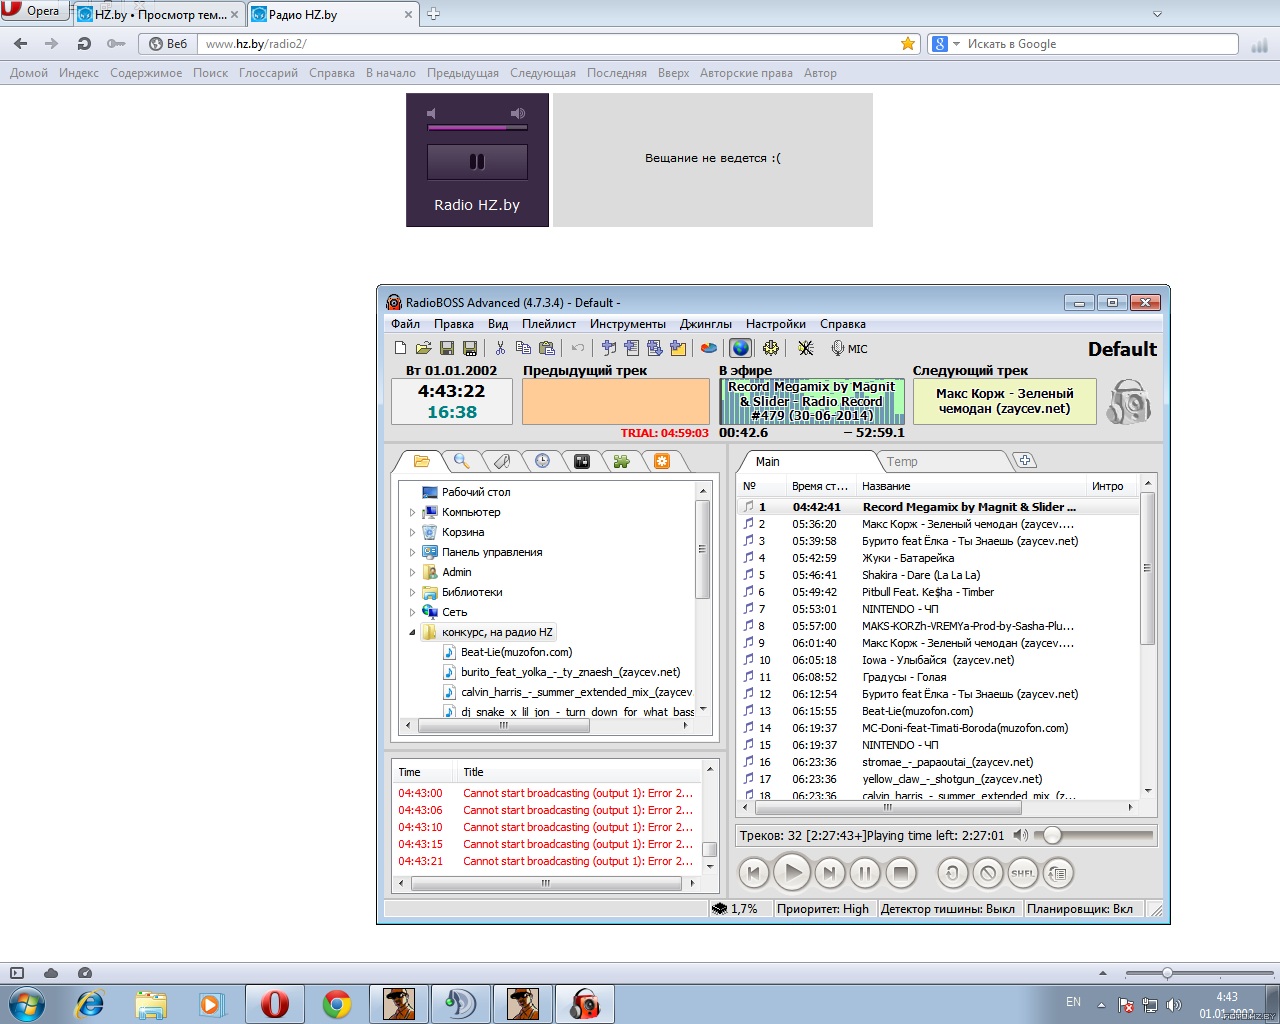Expand the Компьютер tree node
This screenshot has height=1024, width=1280.
[412, 512]
